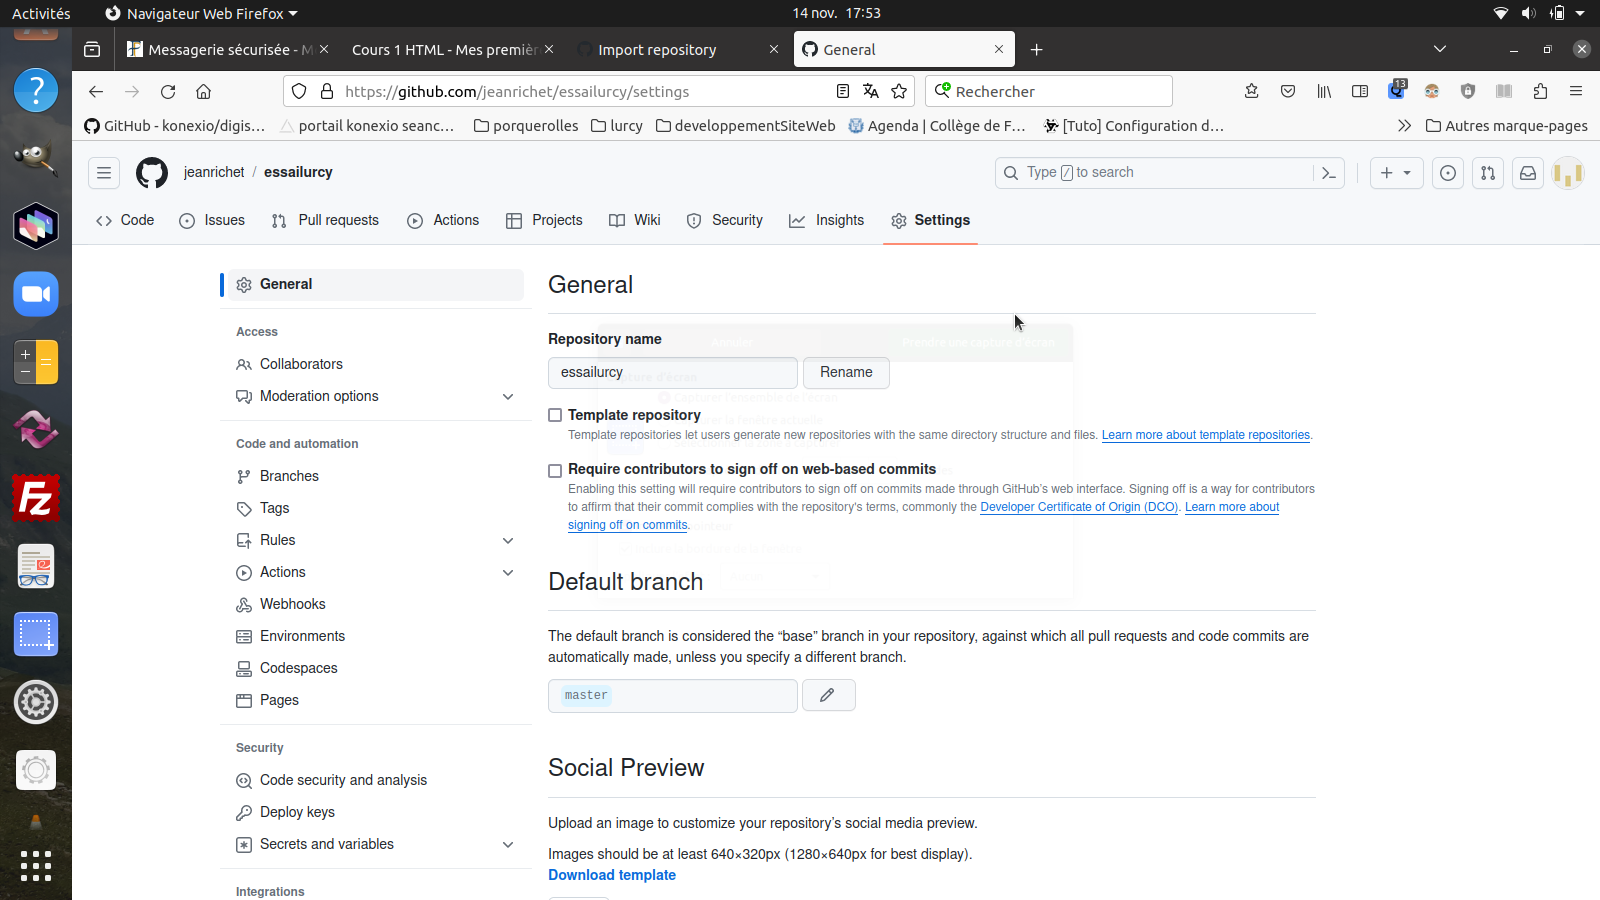Viewport: 1600px width, 900px height.
Task: Select the Import repository browser tab
Action: pos(656,49)
